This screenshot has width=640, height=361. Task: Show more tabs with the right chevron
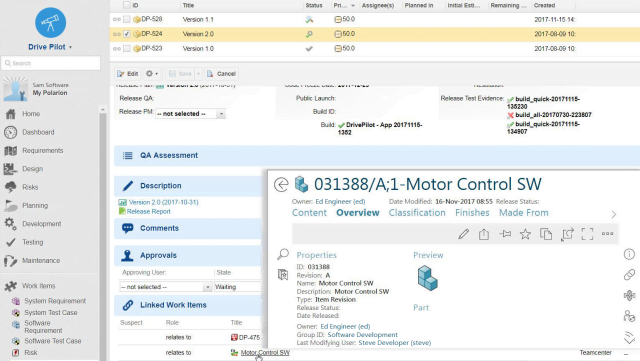(613, 214)
